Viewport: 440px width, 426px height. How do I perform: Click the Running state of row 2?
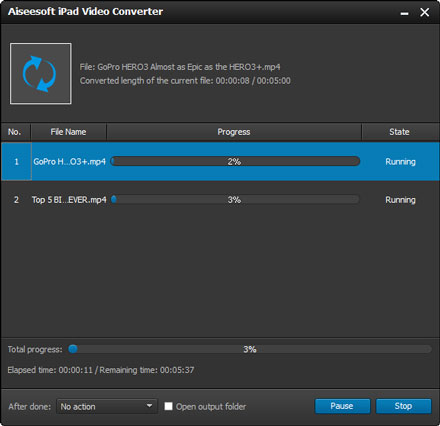coord(400,200)
